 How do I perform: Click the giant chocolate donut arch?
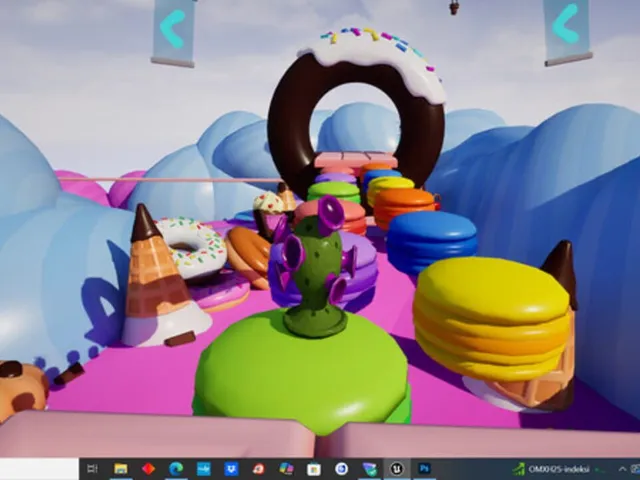click(x=356, y=110)
